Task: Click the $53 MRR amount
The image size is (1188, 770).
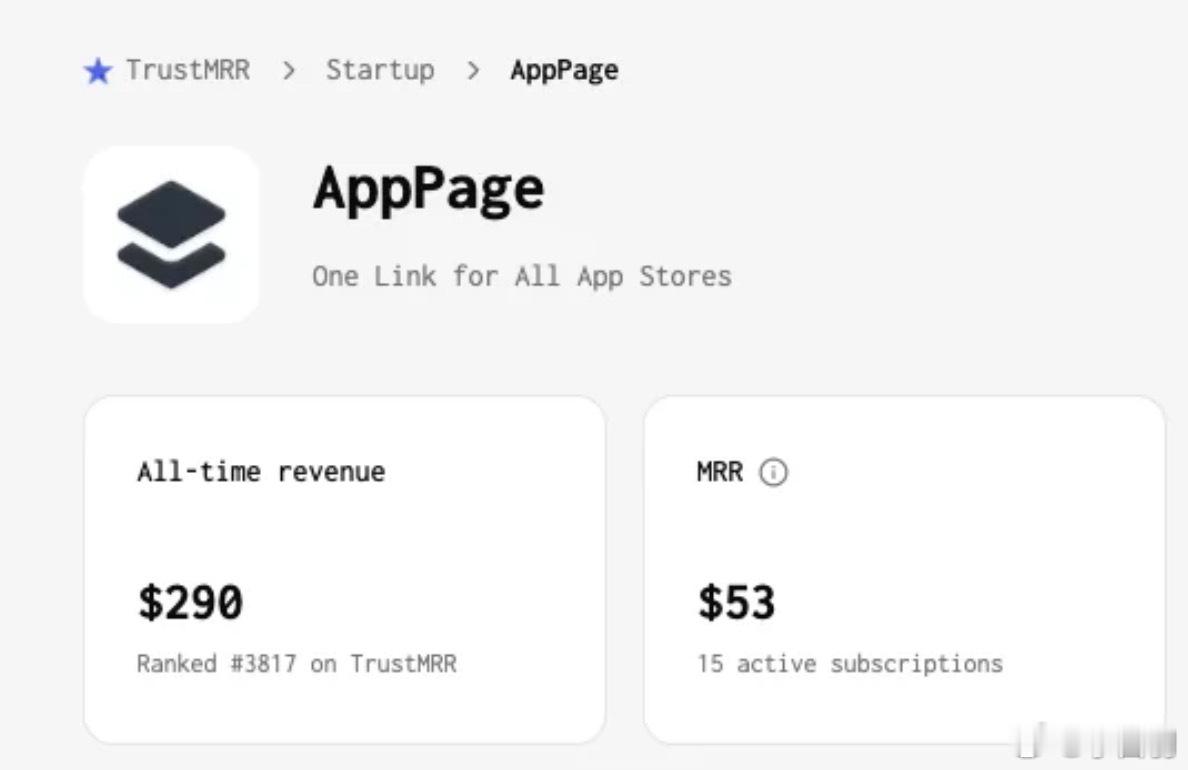Action: 736,603
